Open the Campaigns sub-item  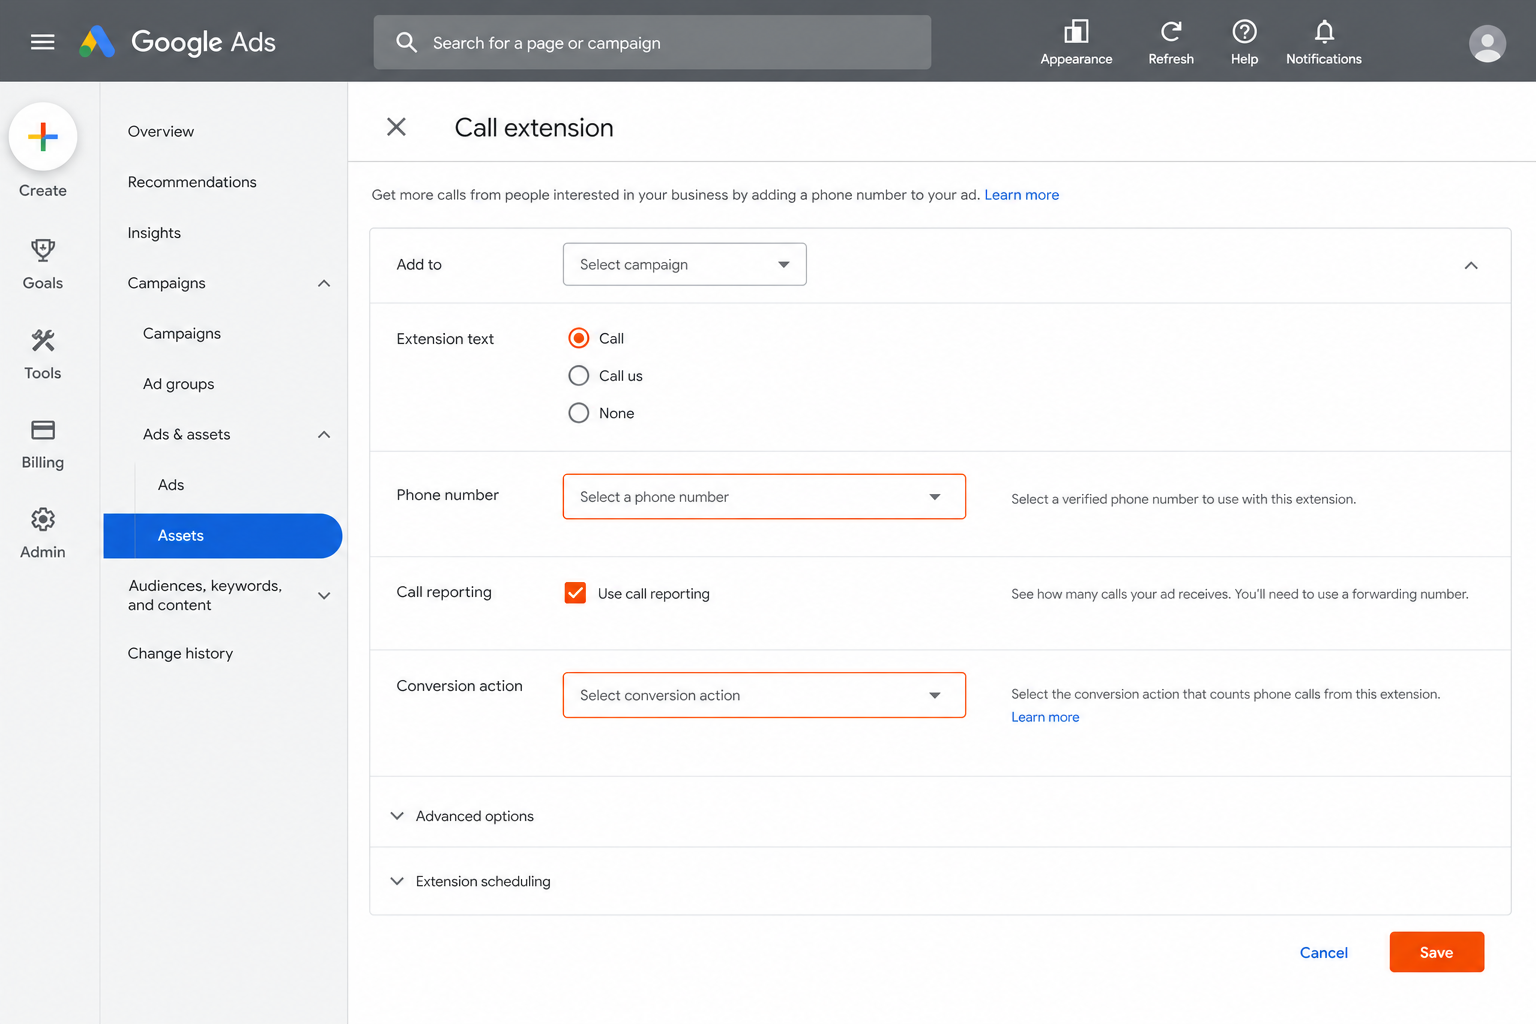[182, 333]
